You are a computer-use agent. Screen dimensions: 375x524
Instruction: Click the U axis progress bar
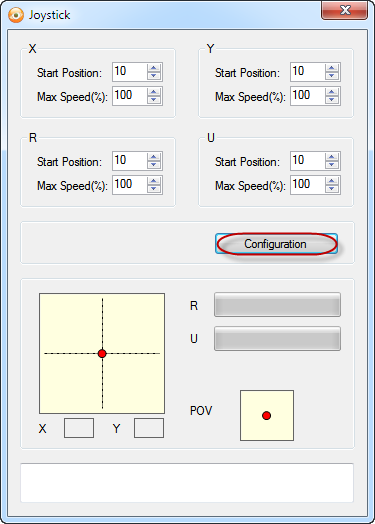tap(277, 339)
